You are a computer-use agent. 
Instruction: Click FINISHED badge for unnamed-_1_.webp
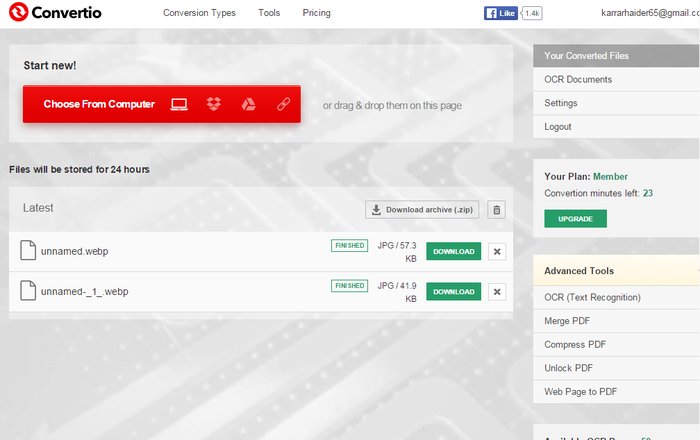point(350,286)
